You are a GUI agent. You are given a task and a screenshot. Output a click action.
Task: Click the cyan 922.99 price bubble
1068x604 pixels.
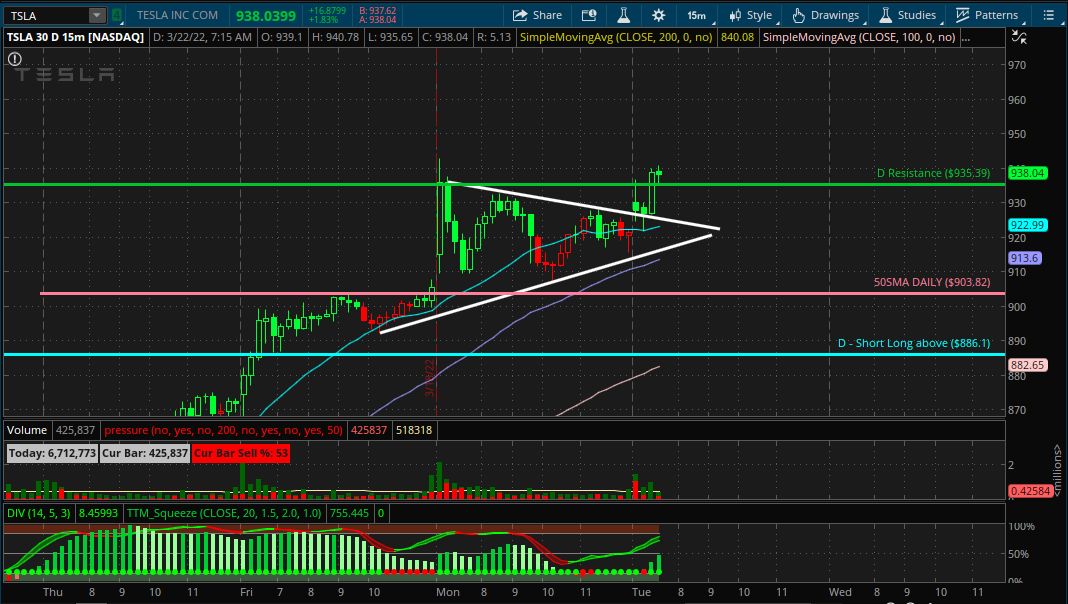(1027, 225)
